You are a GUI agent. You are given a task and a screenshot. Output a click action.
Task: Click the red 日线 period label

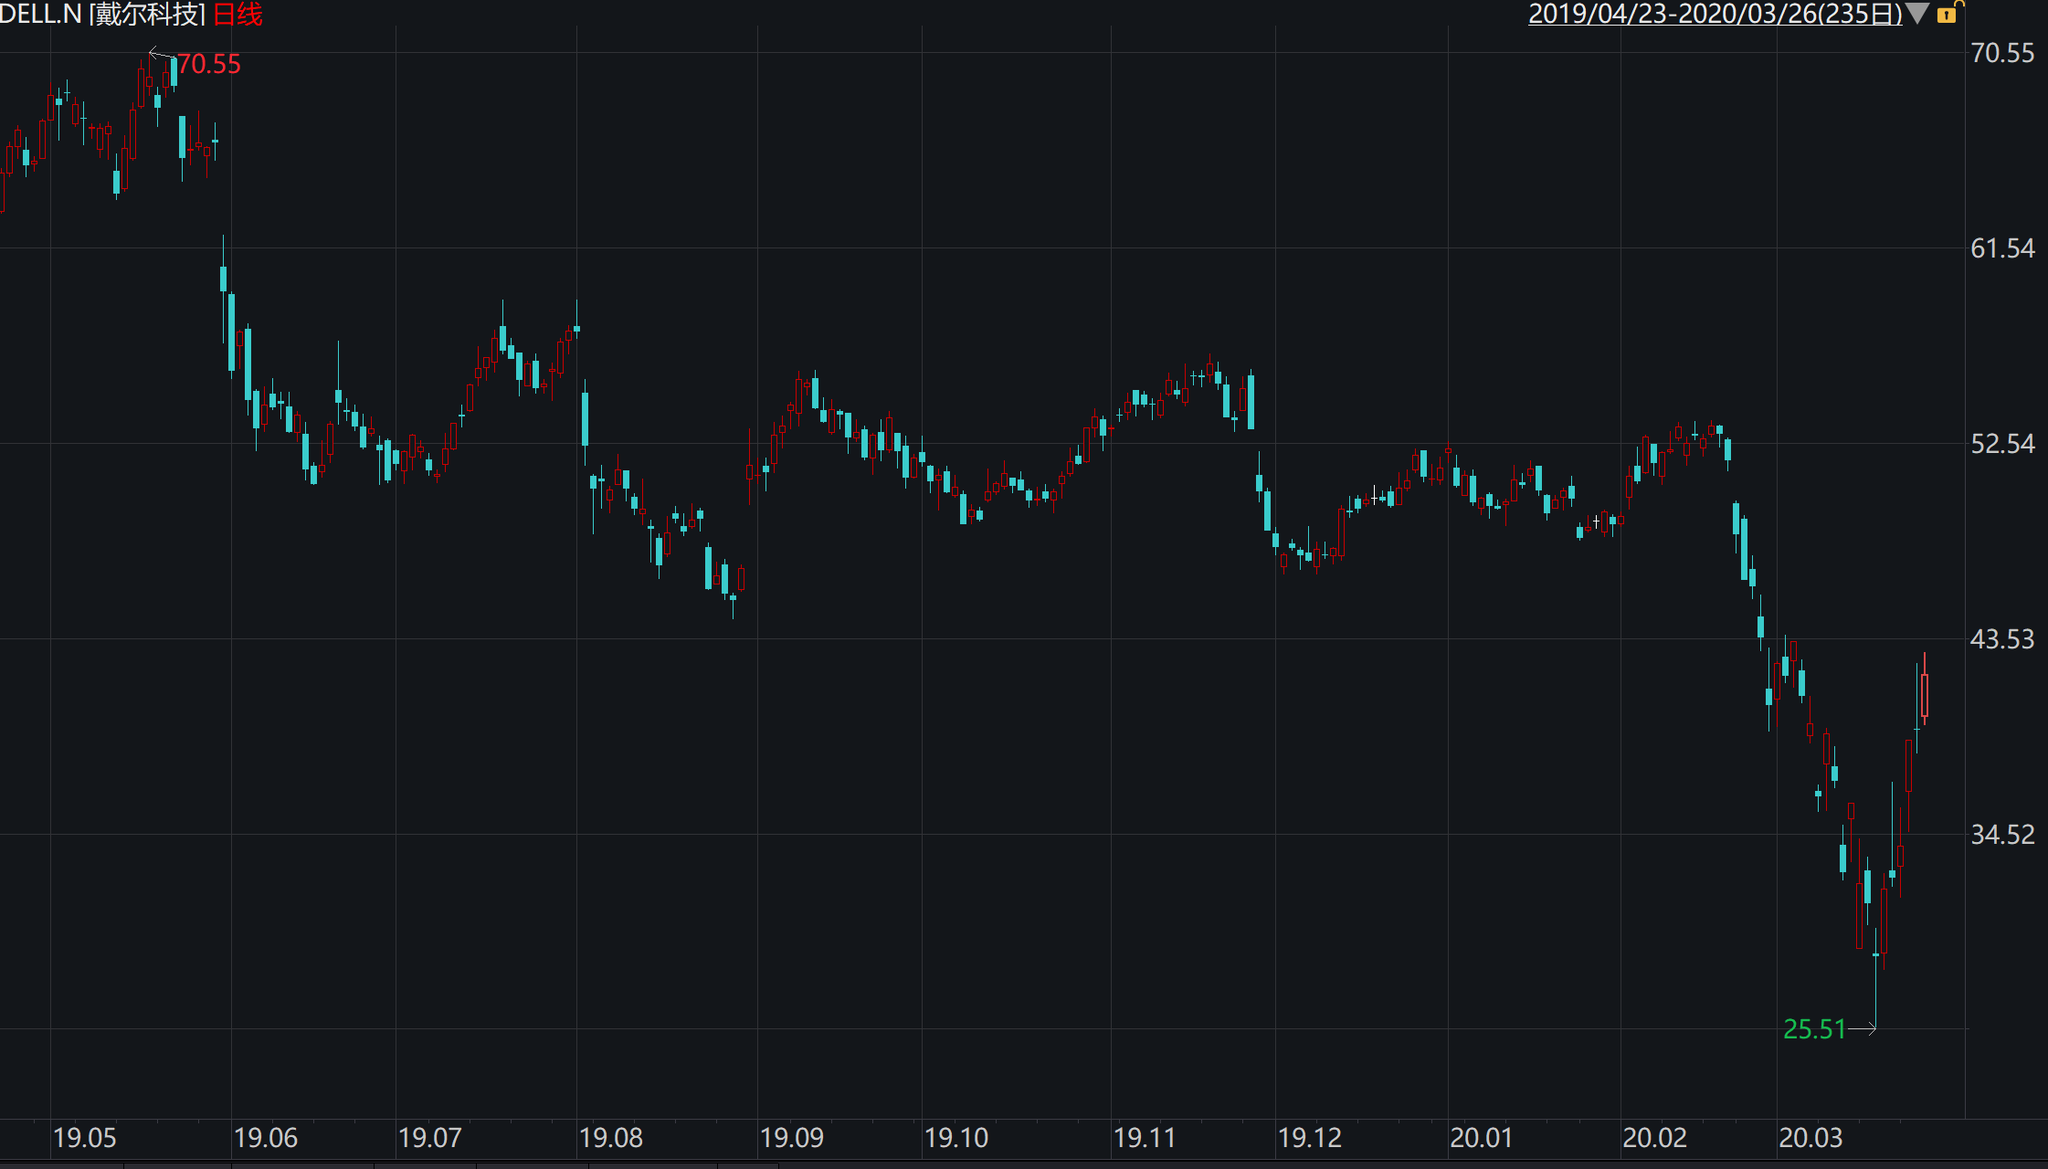[x=238, y=14]
